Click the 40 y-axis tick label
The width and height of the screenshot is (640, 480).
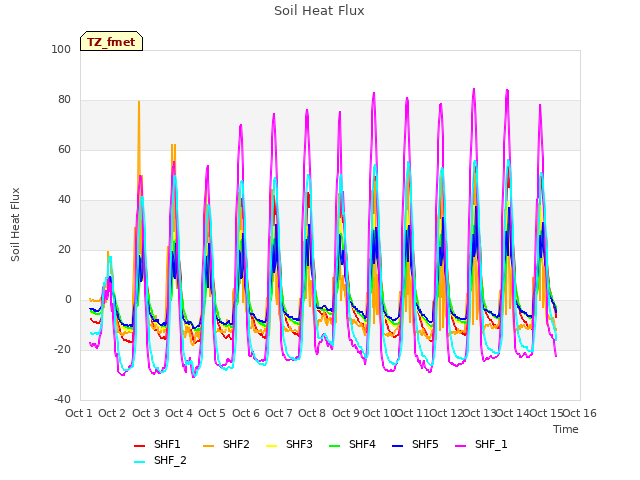coord(64,200)
